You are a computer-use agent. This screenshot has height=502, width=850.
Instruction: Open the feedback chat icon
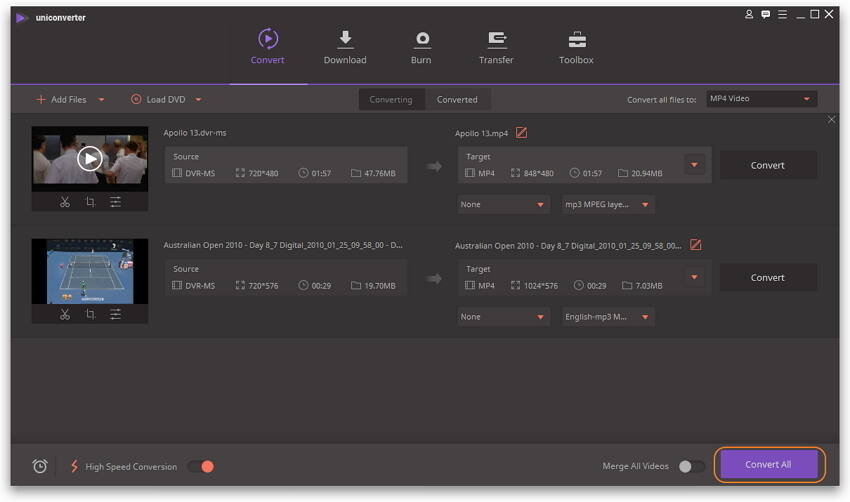click(765, 15)
